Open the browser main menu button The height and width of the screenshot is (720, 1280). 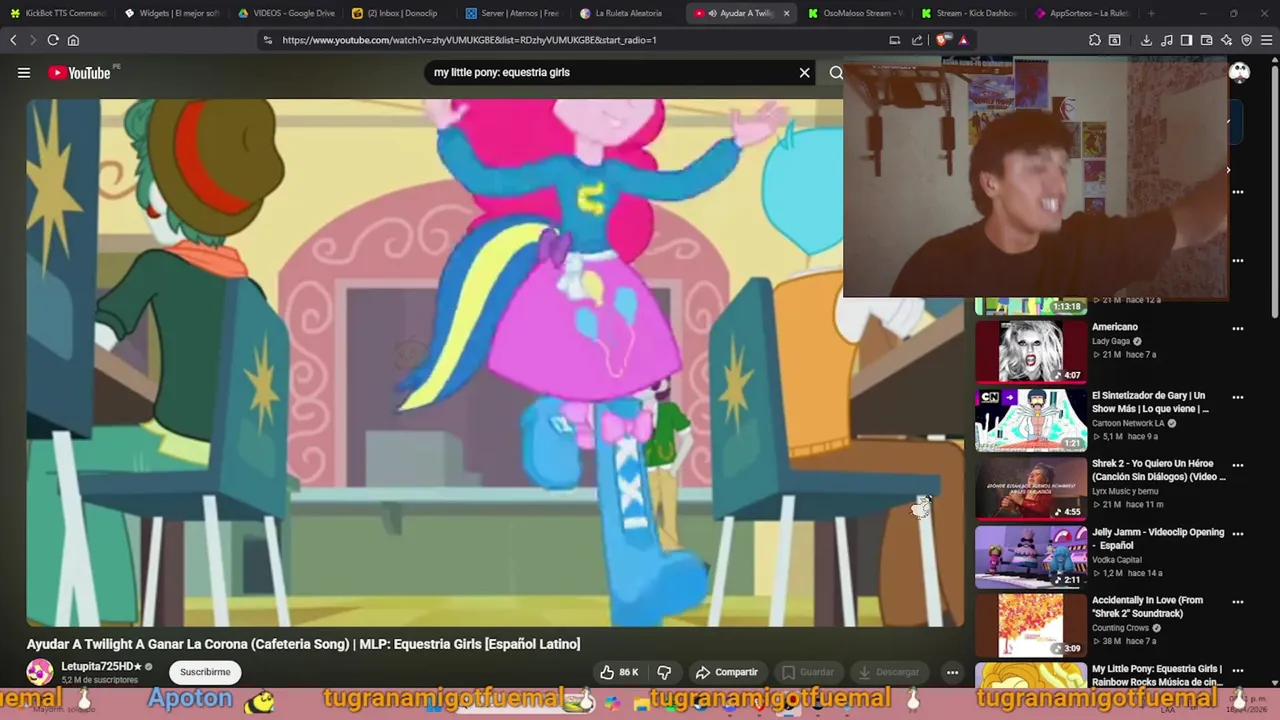1267,40
